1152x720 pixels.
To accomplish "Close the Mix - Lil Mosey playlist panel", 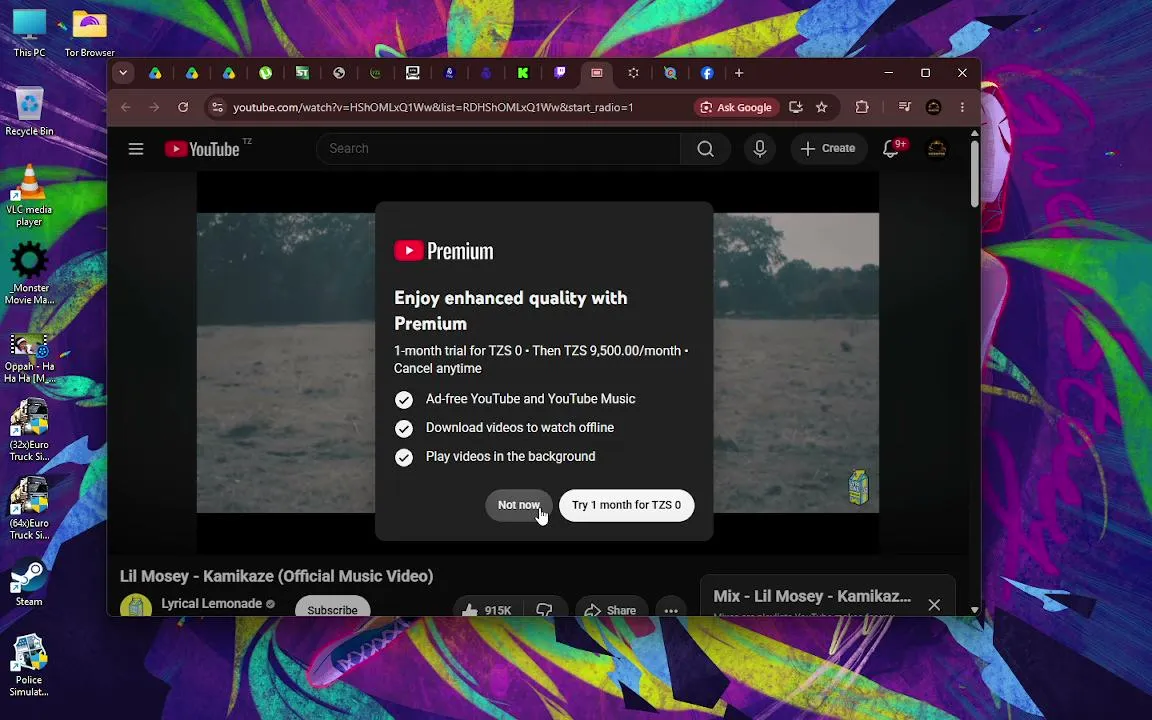I will [934, 605].
